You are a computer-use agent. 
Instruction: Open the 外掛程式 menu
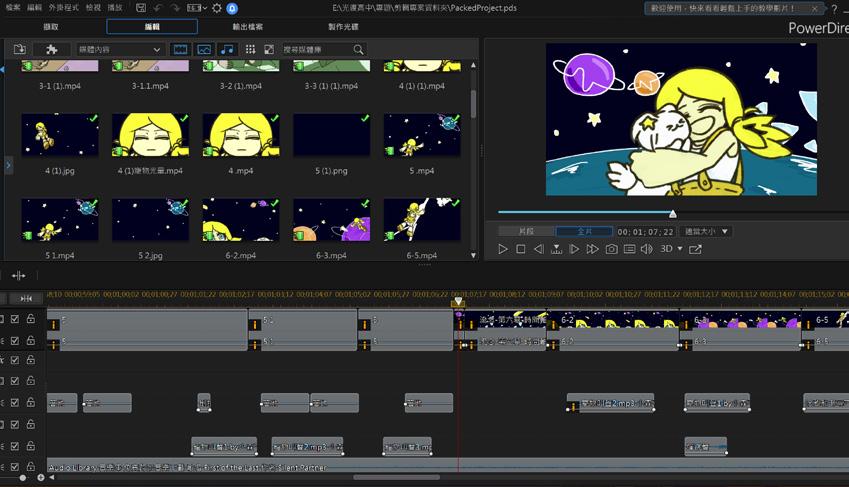pos(64,8)
